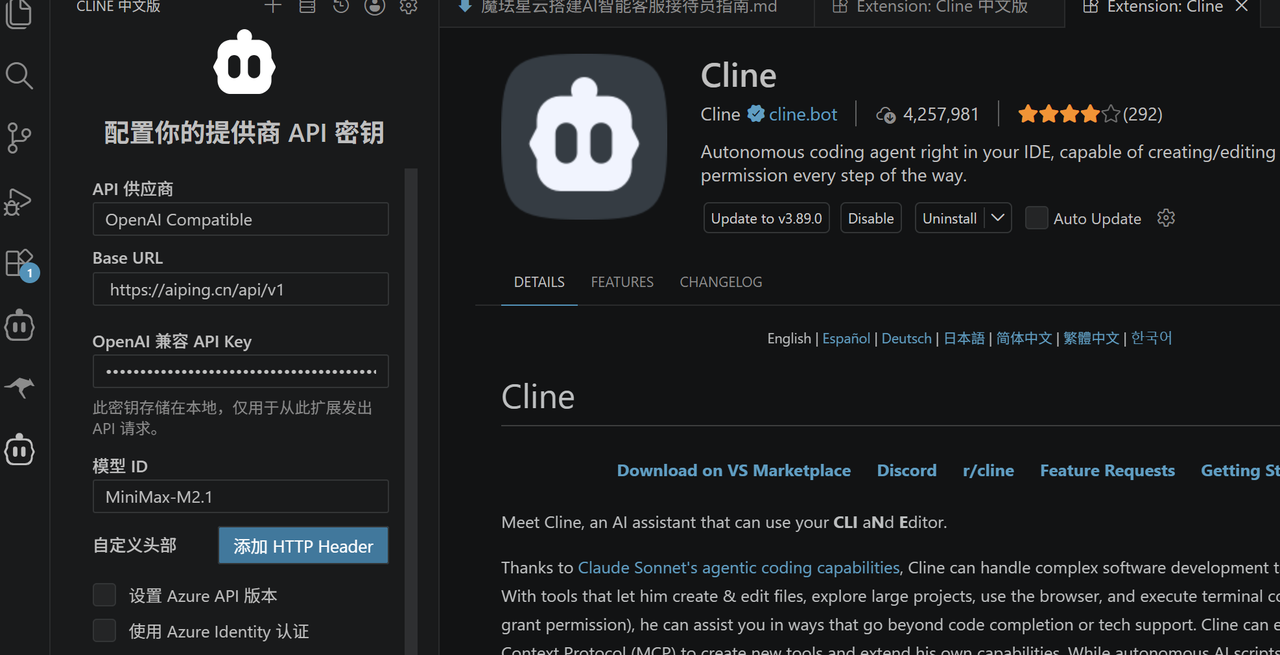Select the DETAILS tab
Viewport: 1280px width, 655px height.
tap(539, 282)
